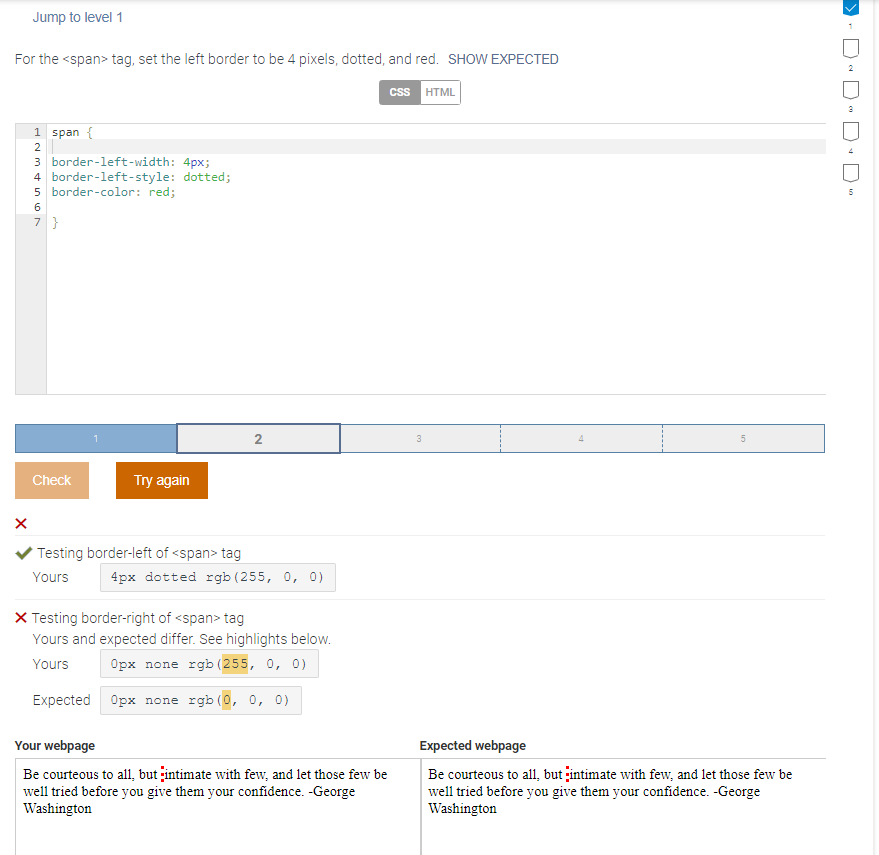The width and height of the screenshot is (879, 855).
Task: Click the border-color: red code line
Action: tap(114, 192)
